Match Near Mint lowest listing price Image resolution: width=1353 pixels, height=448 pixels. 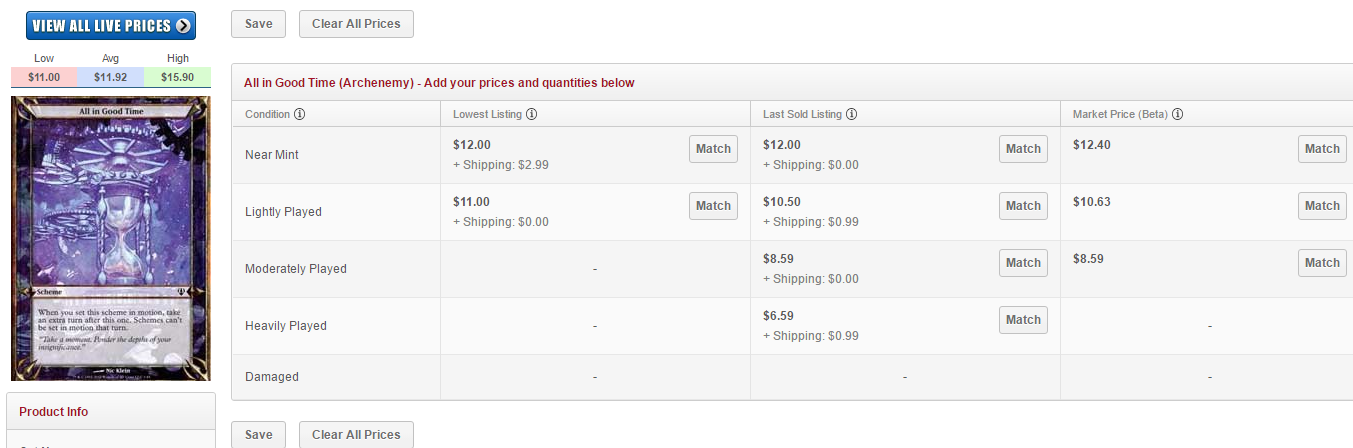pos(713,149)
